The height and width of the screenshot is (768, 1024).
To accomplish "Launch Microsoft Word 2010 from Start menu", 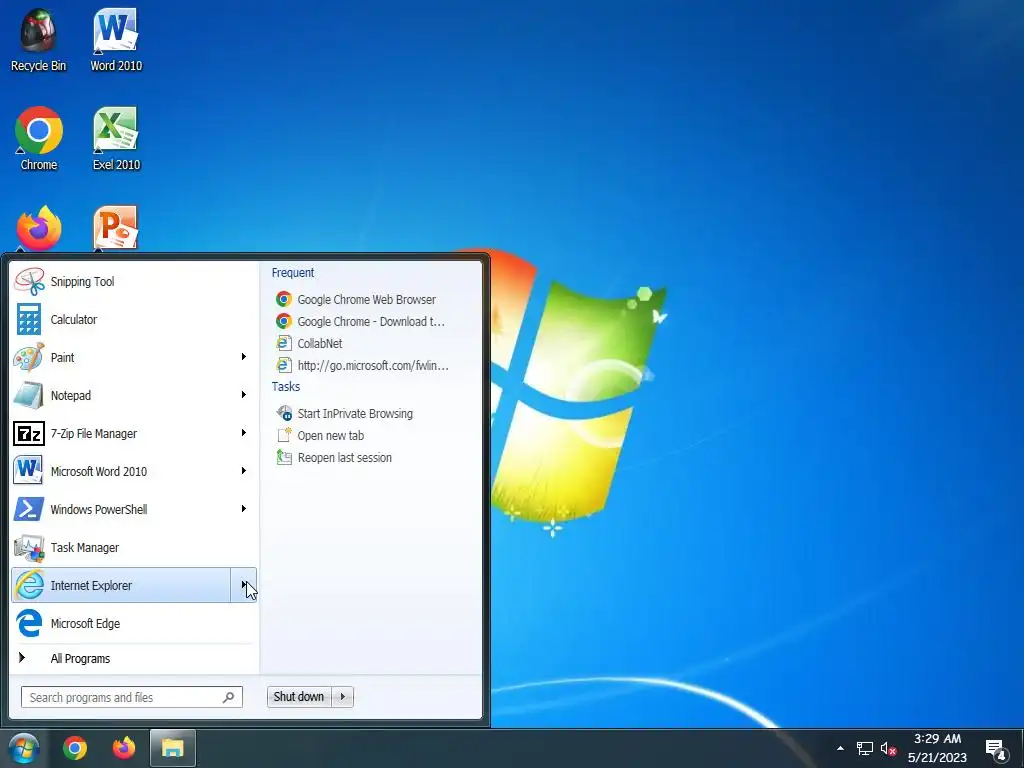I will point(121,471).
